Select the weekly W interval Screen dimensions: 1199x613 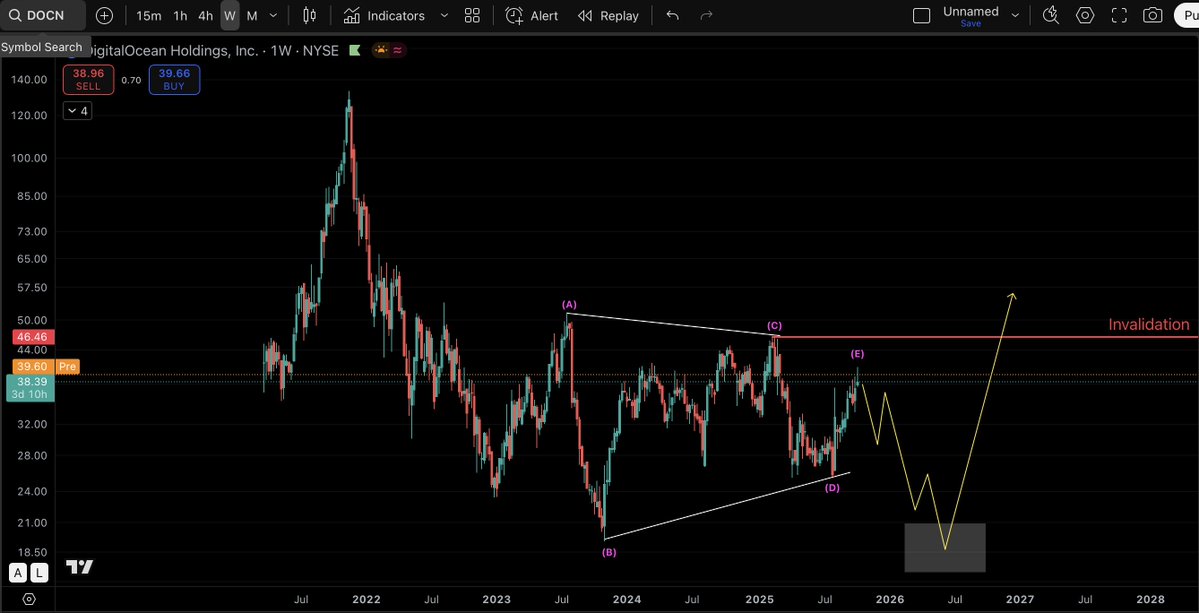230,15
